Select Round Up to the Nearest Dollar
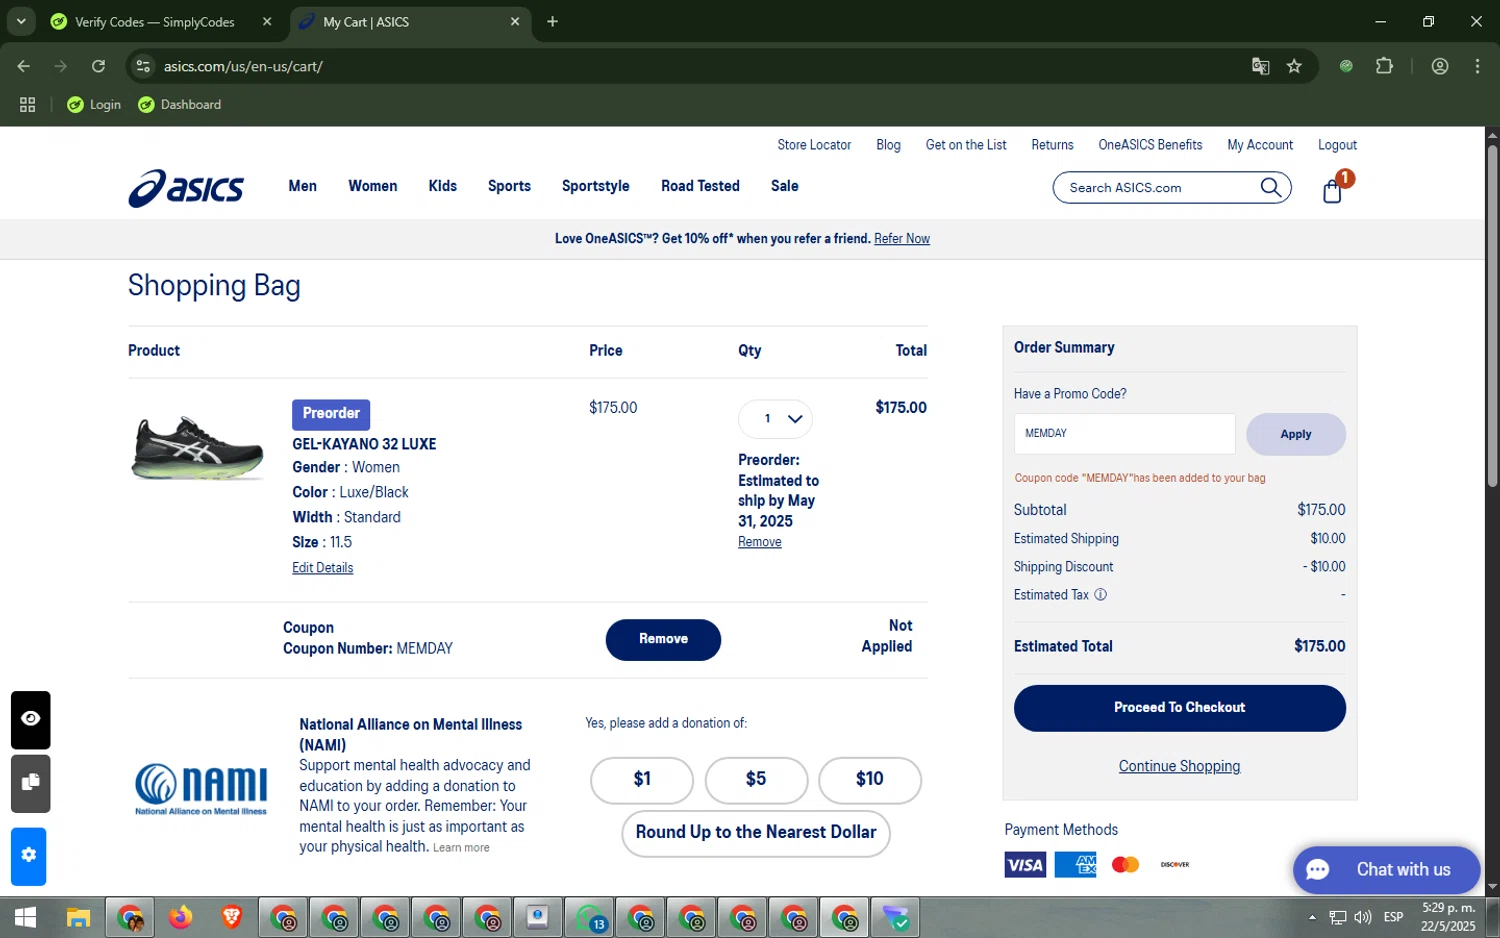The width and height of the screenshot is (1500, 938). coord(756,833)
